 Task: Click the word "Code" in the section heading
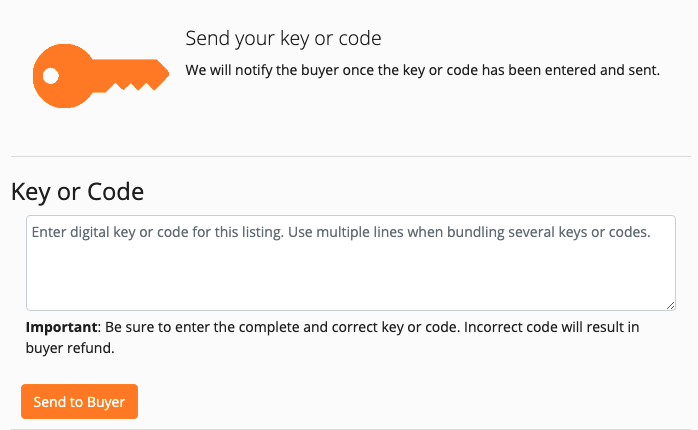pyautogui.click(x=116, y=191)
